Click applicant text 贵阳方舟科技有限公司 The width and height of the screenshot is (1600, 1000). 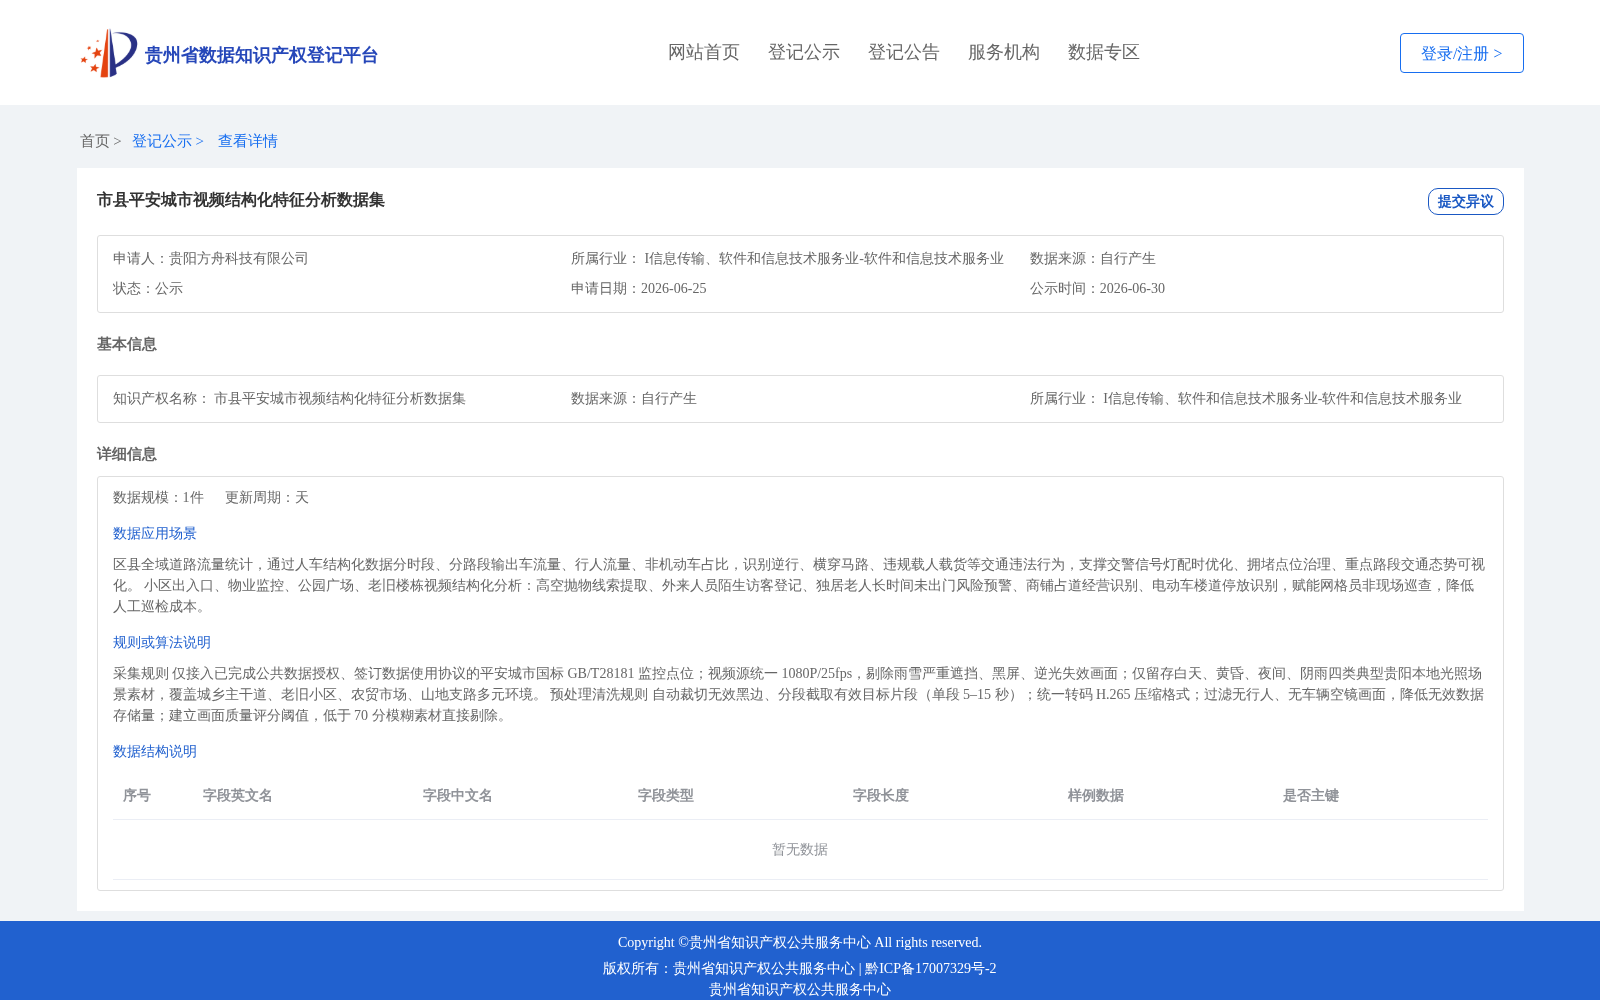(239, 258)
